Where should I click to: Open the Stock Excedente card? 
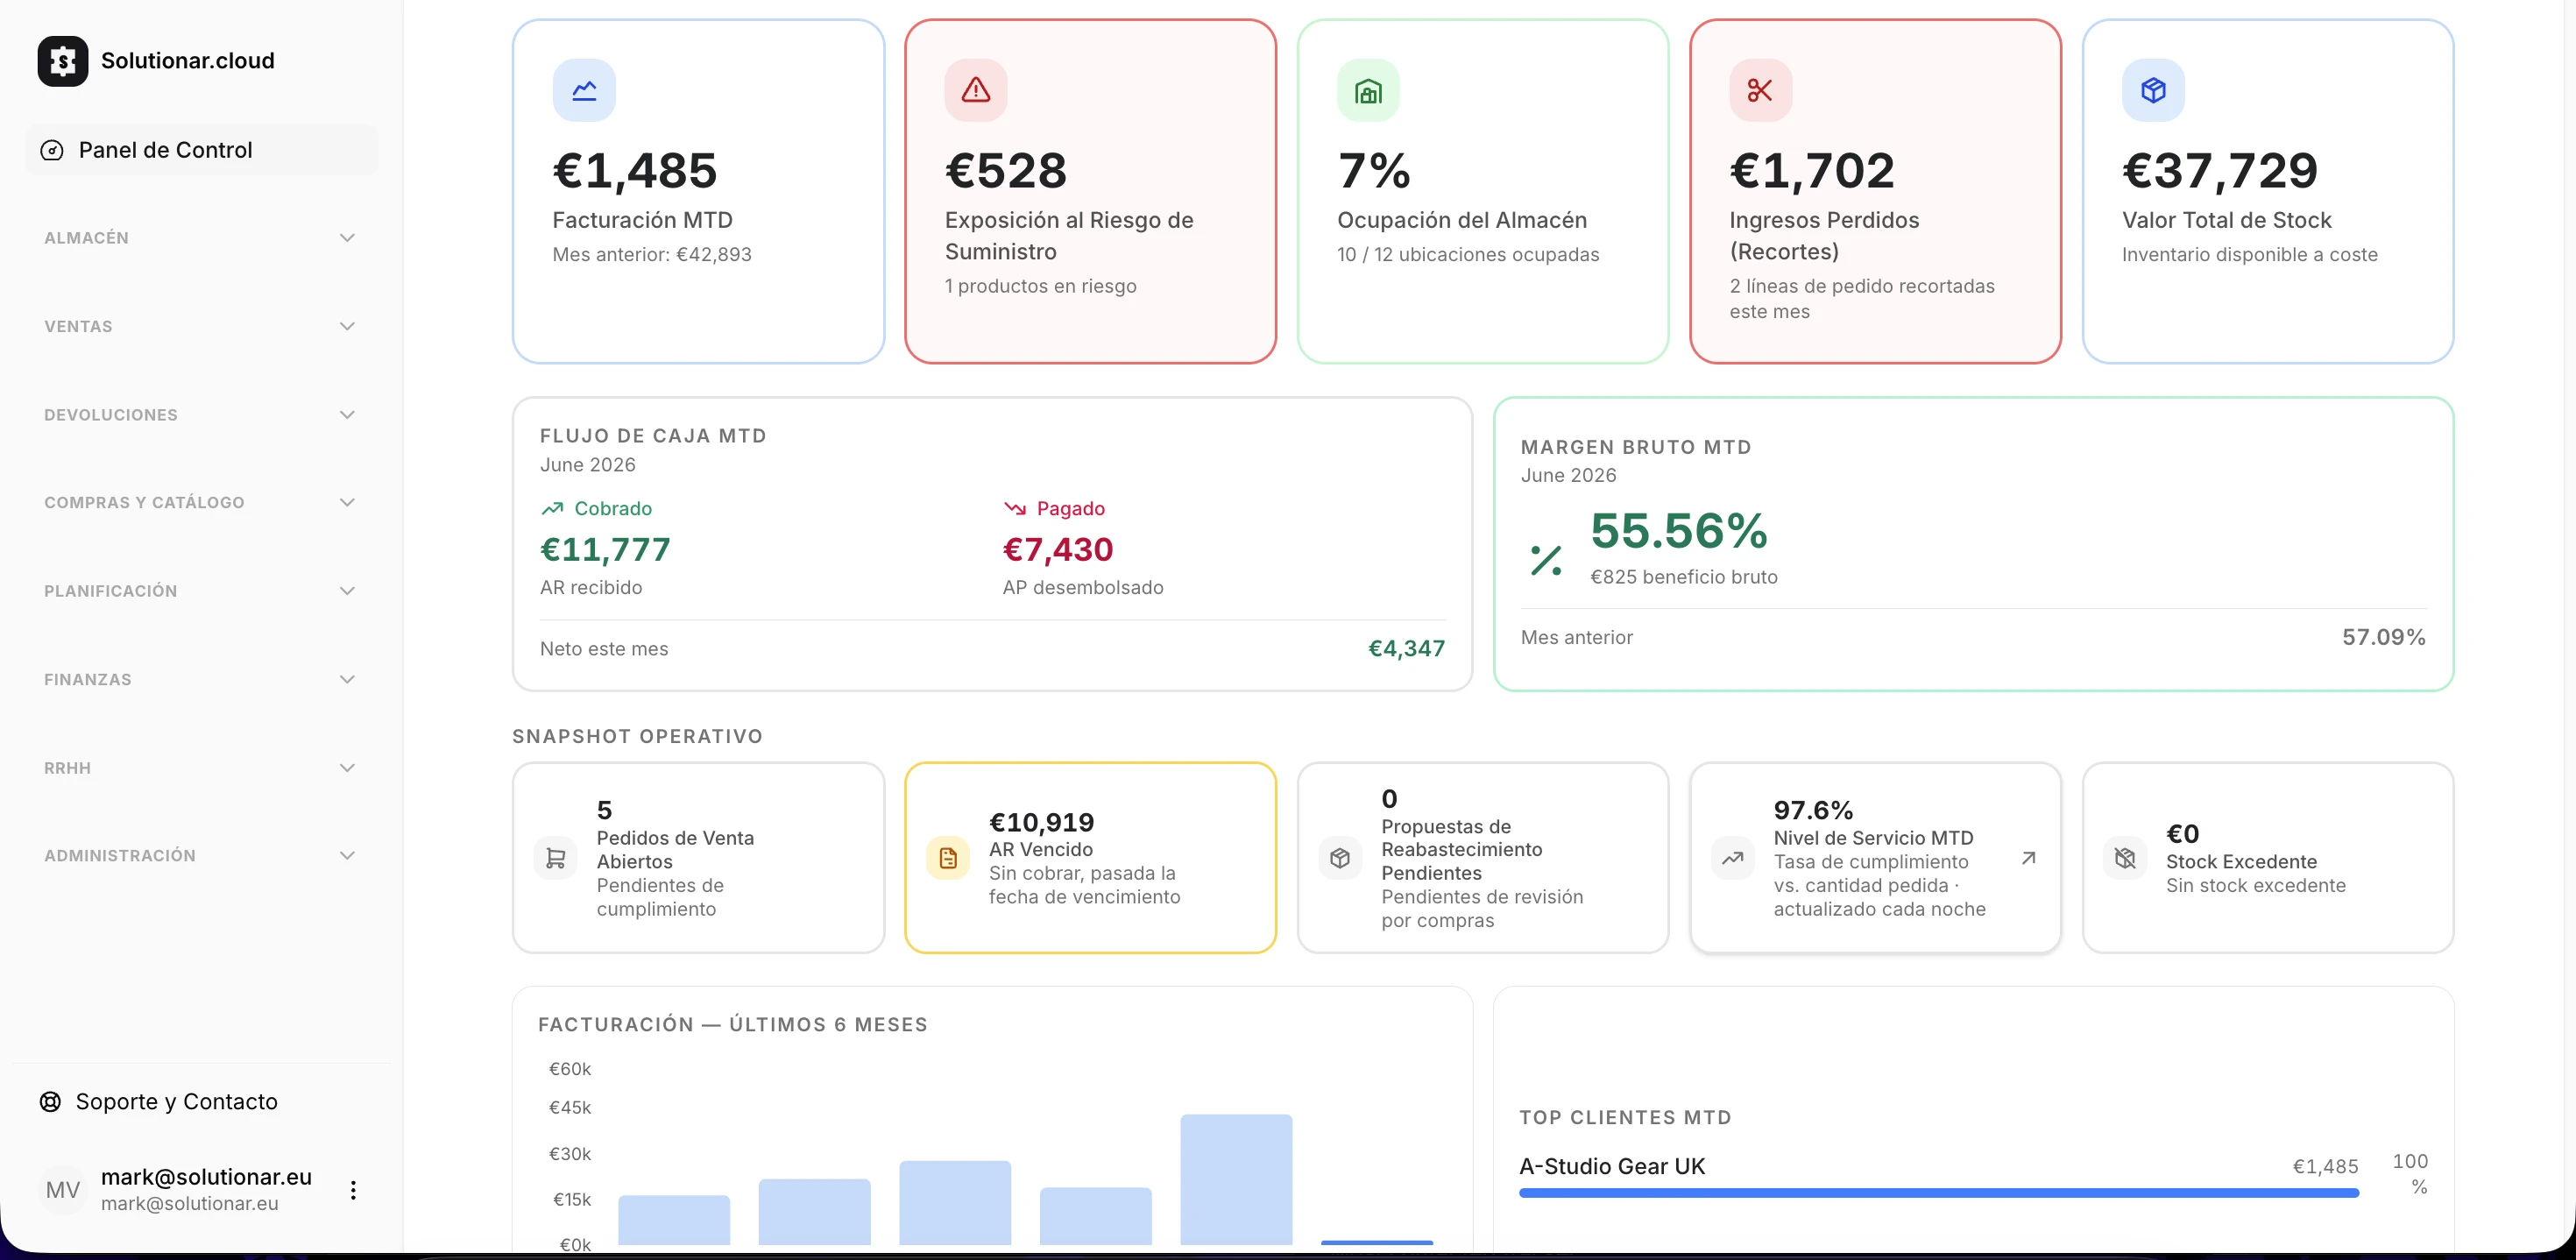point(2267,858)
